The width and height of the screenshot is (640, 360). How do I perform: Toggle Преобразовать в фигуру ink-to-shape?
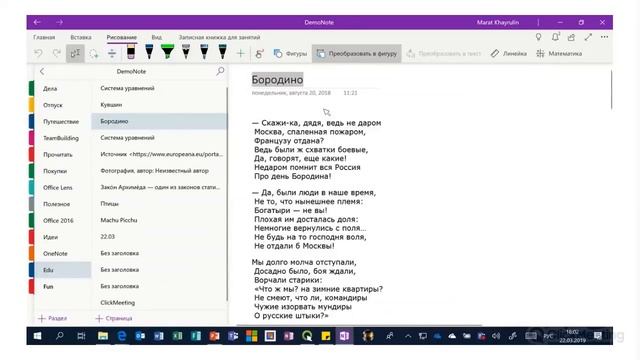pos(357,53)
